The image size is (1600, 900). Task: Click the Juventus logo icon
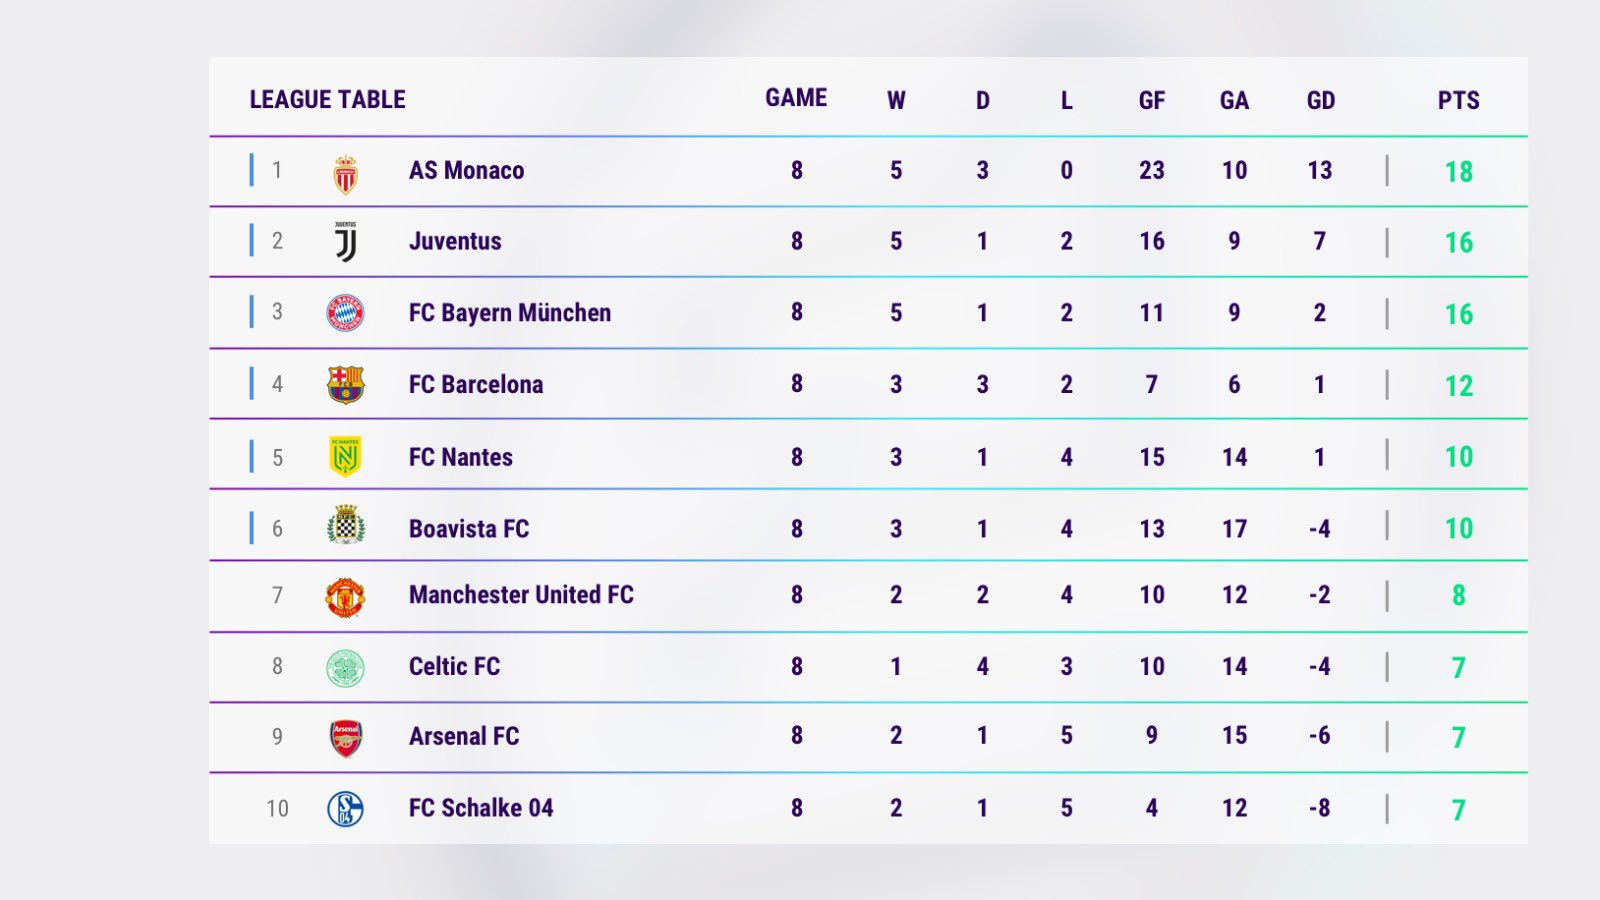coord(346,242)
